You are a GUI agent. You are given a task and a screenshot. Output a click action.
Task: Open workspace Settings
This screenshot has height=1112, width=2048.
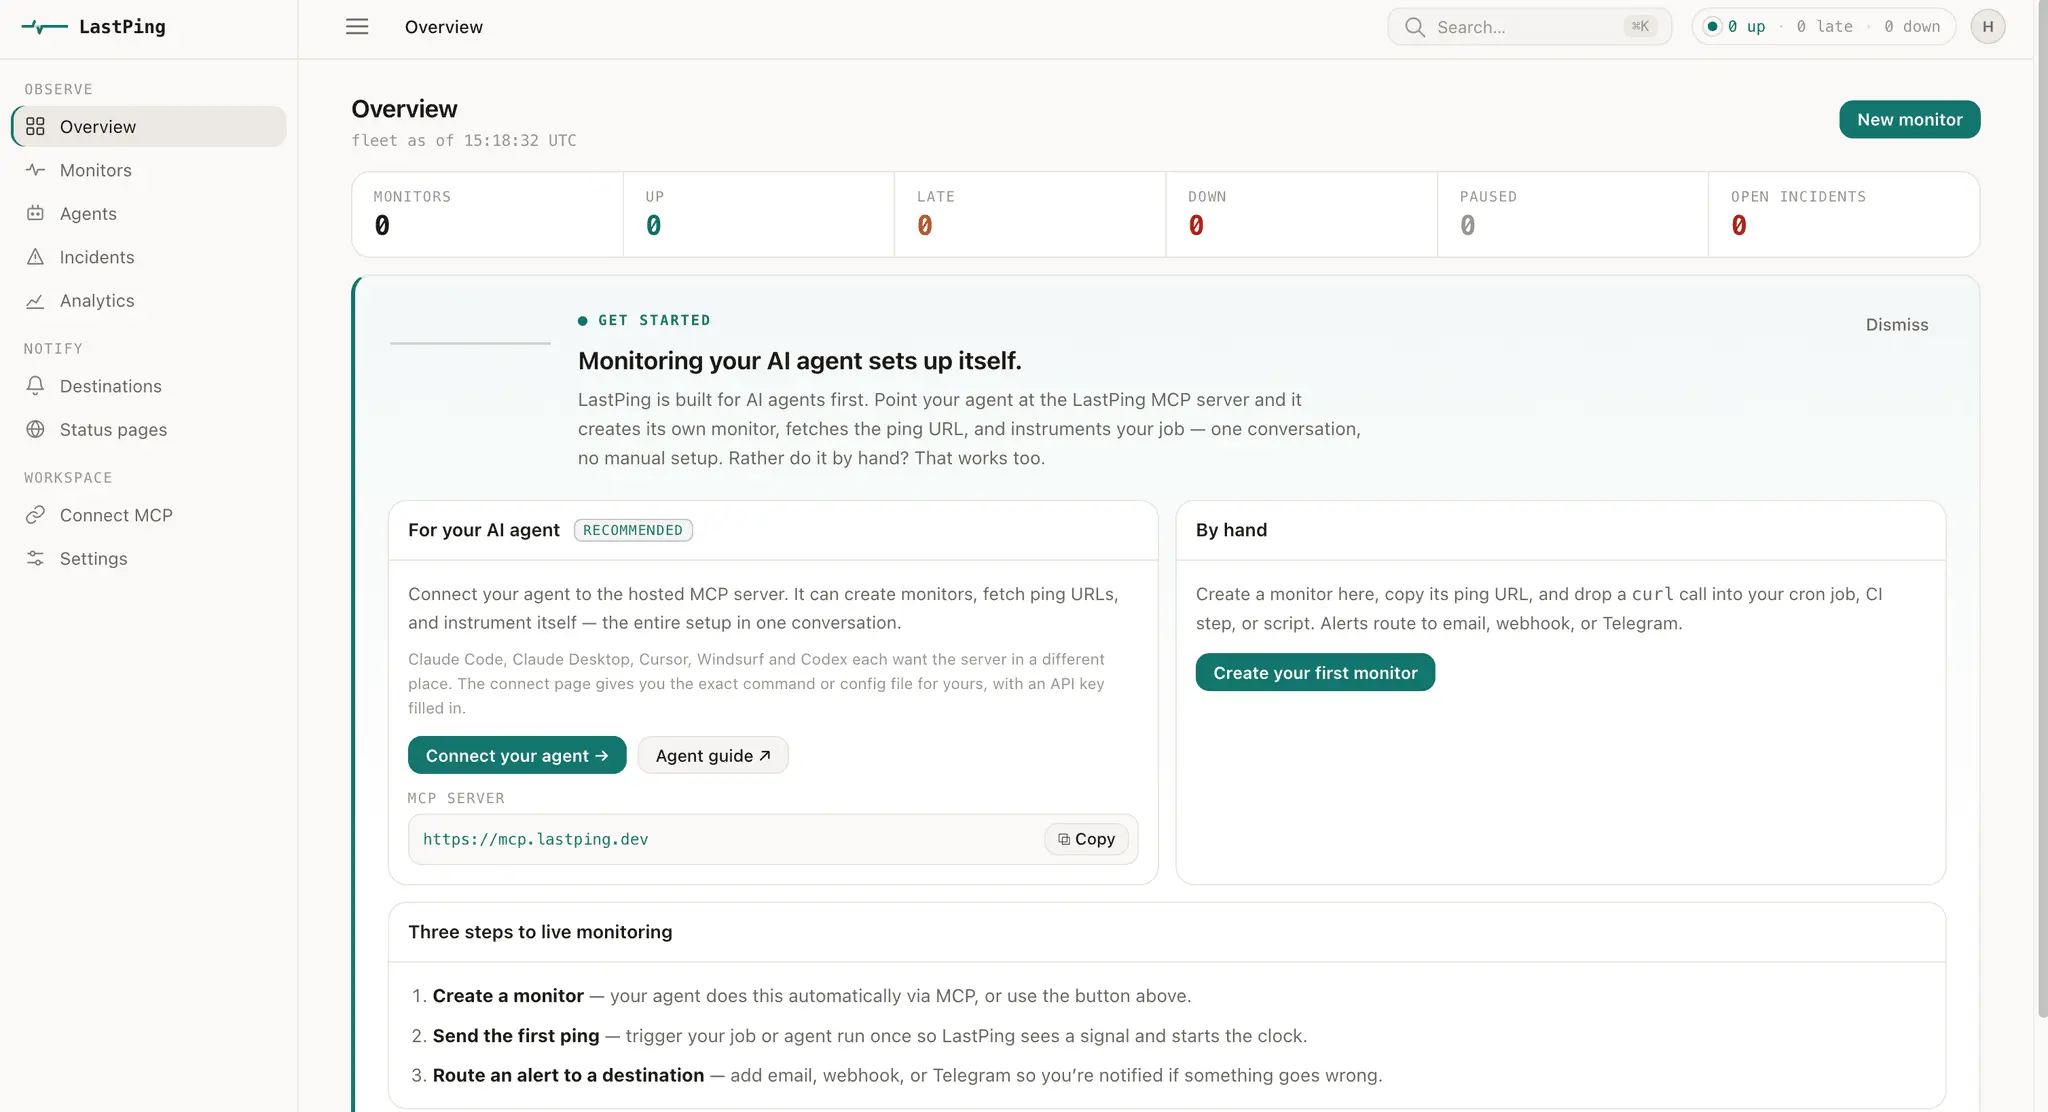click(x=149, y=558)
